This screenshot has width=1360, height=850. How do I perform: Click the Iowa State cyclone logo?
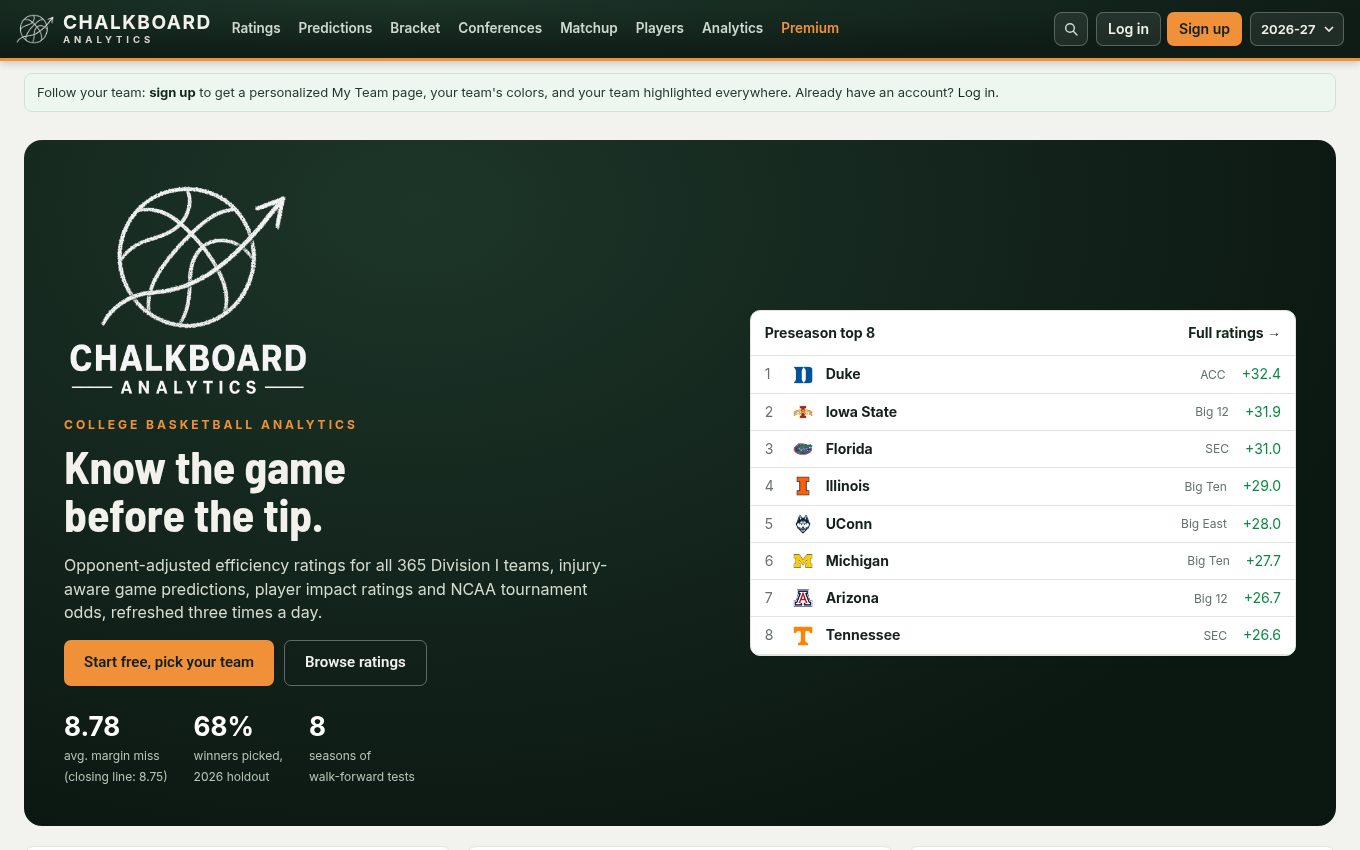coord(803,412)
